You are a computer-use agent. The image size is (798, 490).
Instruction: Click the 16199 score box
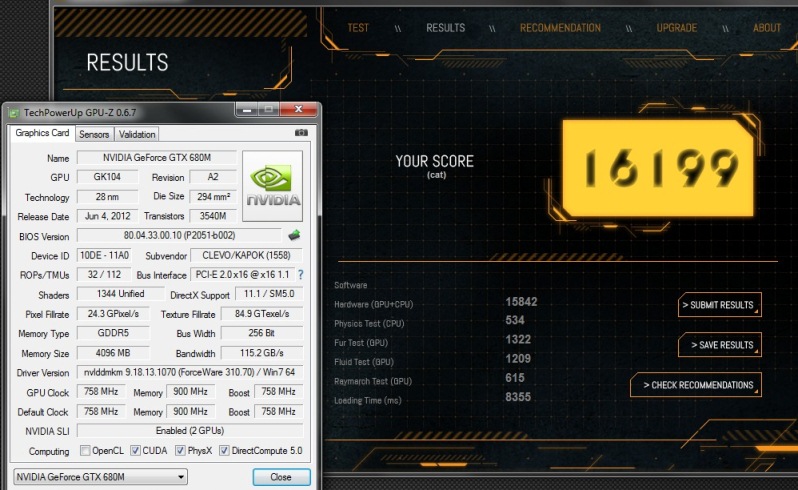click(658, 168)
